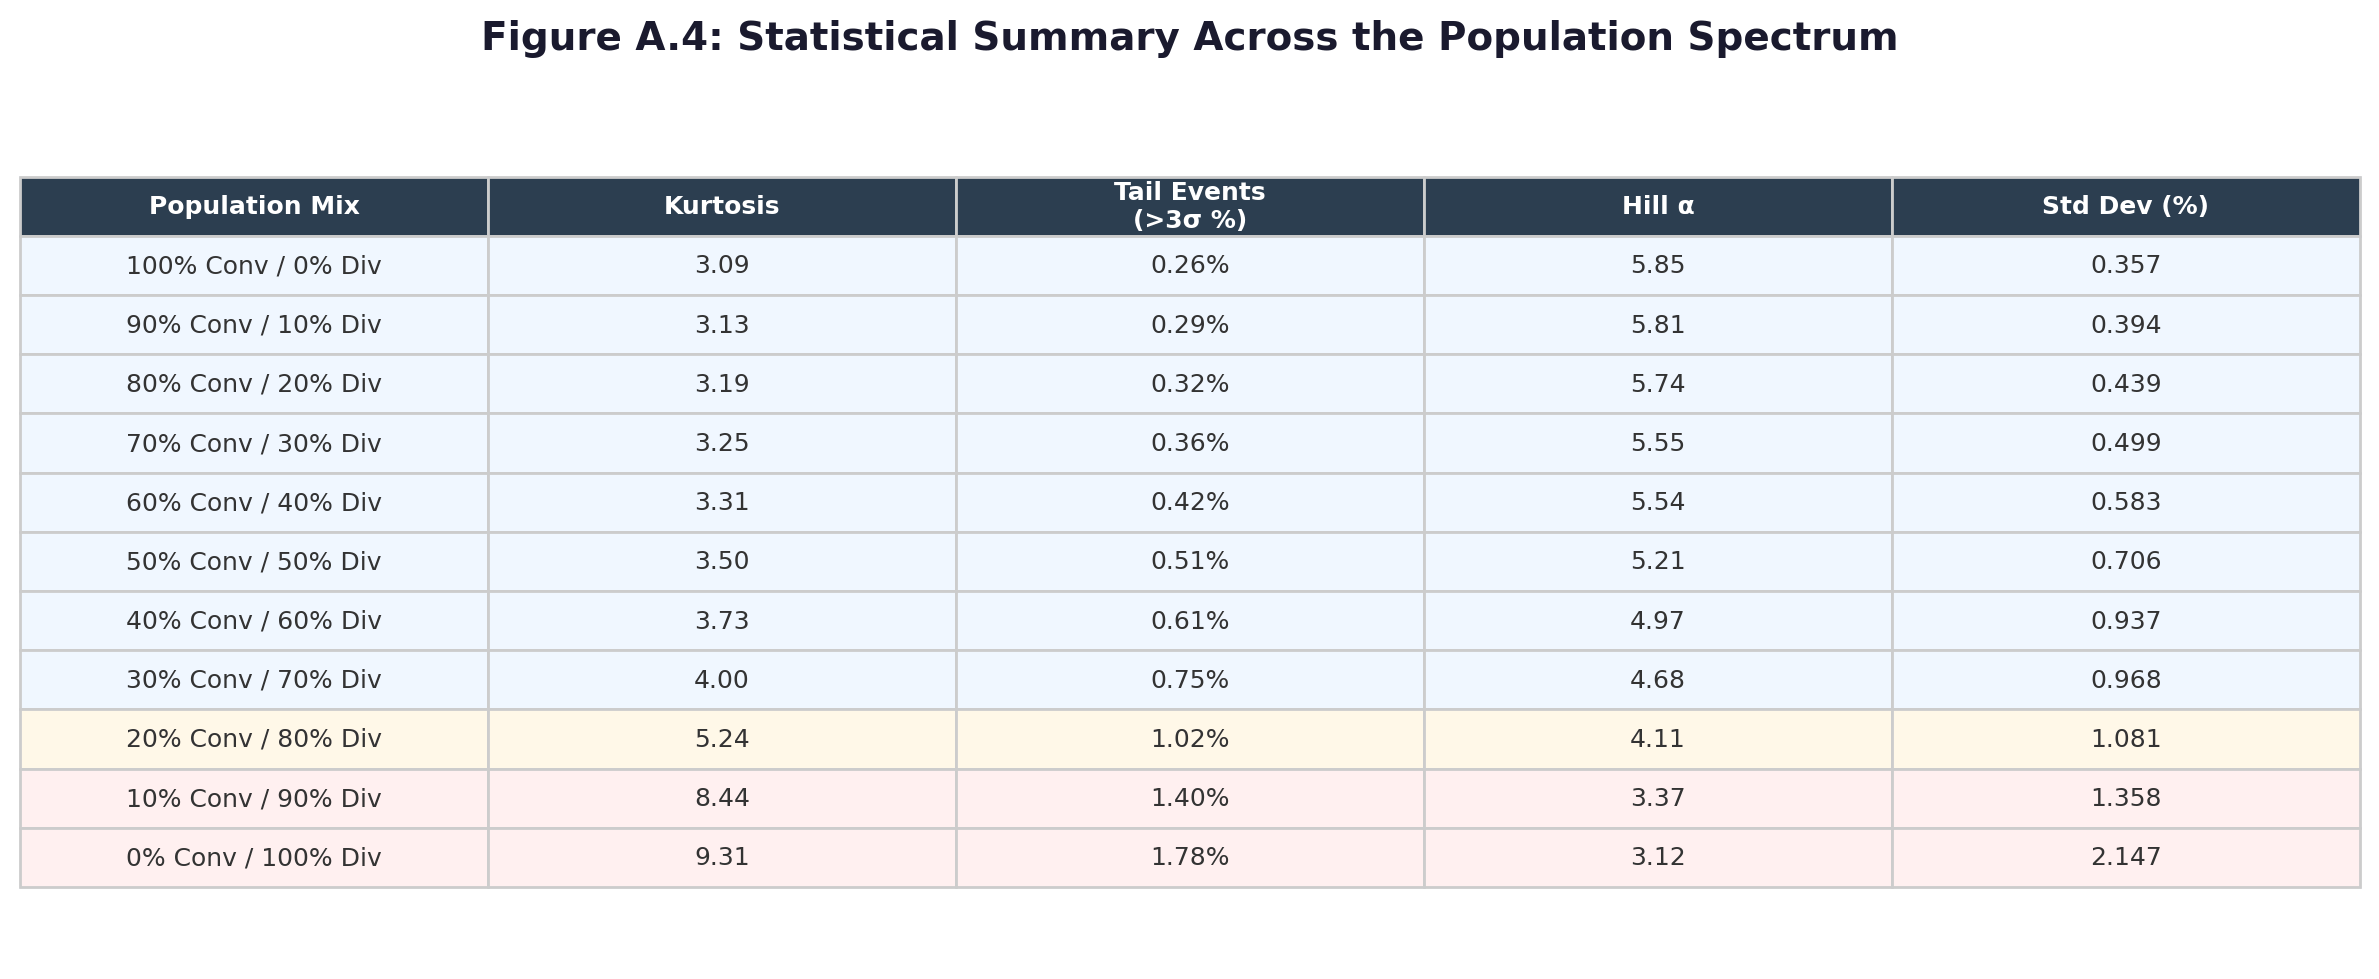
Task: Click kurtosis value 9.31
Action: click(722, 858)
